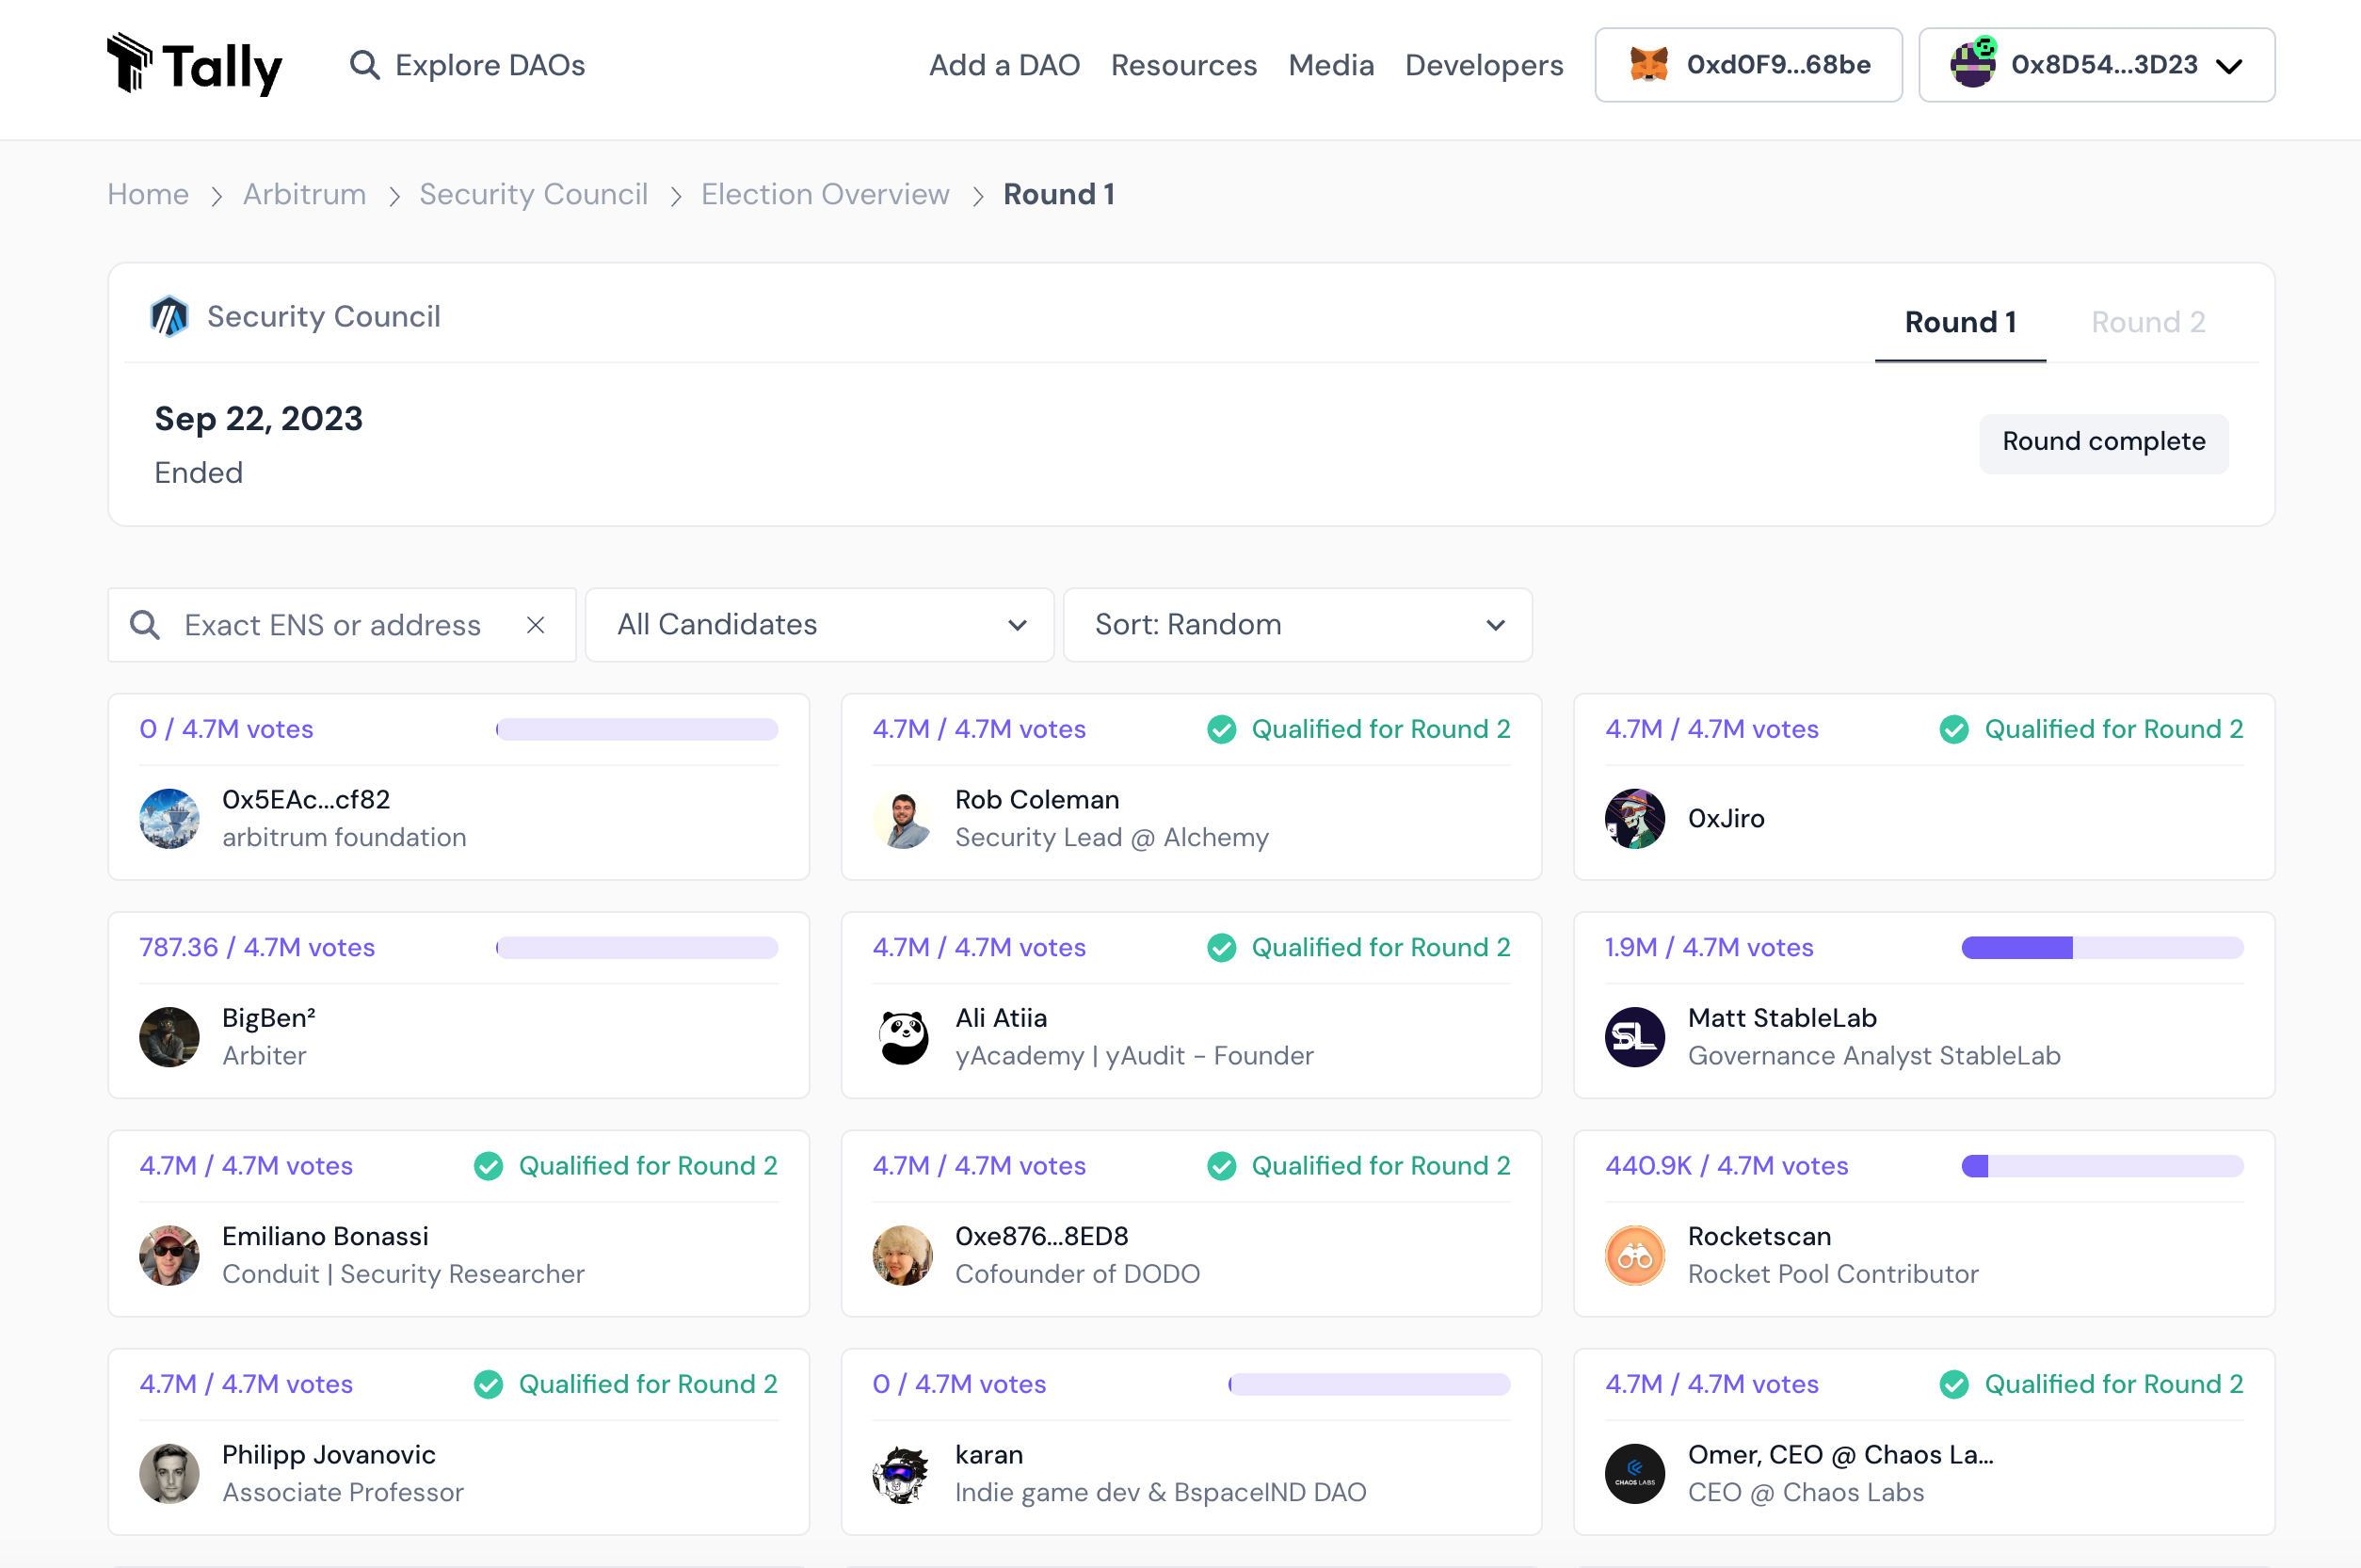This screenshot has height=1568, width=2361.
Task: Click the 0x5EAc...cf82 candidate avatar
Action: point(169,819)
